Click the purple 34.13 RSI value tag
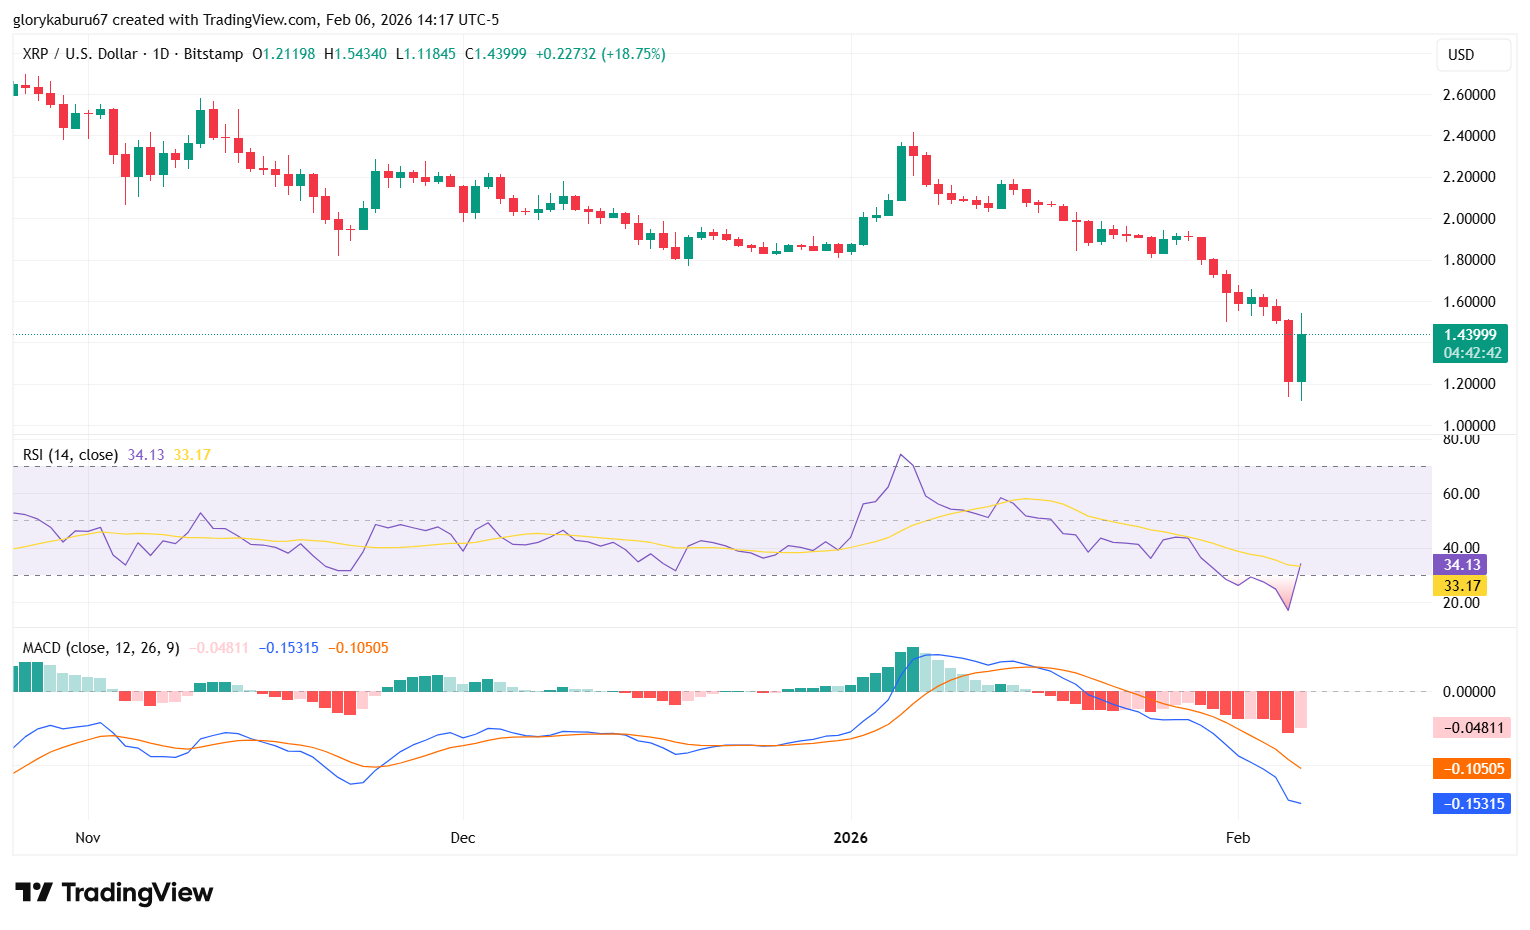Screen dimensions: 1530x930 [1460, 565]
